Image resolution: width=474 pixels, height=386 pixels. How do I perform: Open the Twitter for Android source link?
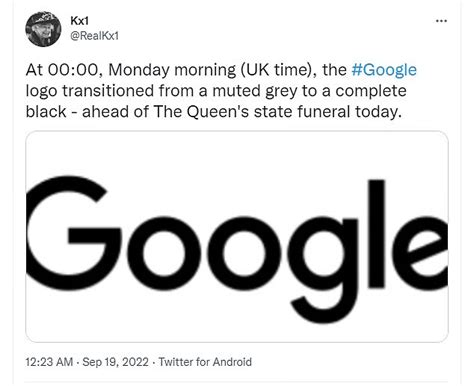(x=205, y=362)
